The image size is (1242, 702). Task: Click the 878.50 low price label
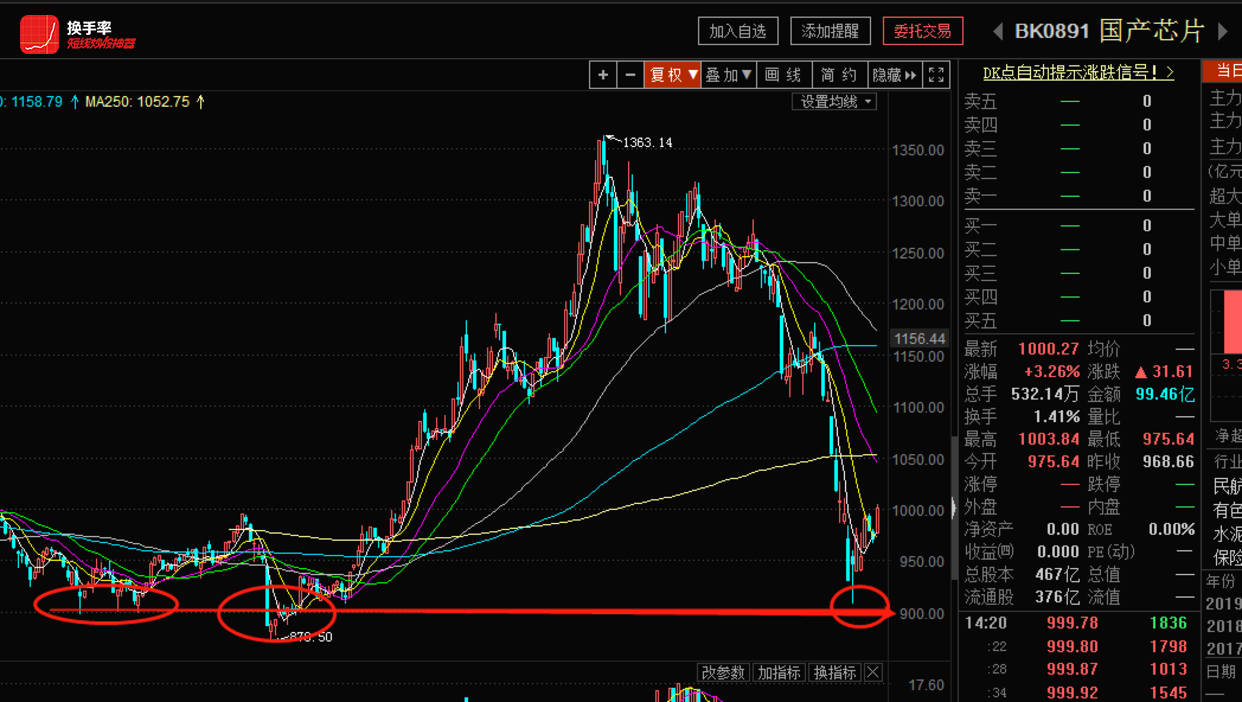[309, 637]
